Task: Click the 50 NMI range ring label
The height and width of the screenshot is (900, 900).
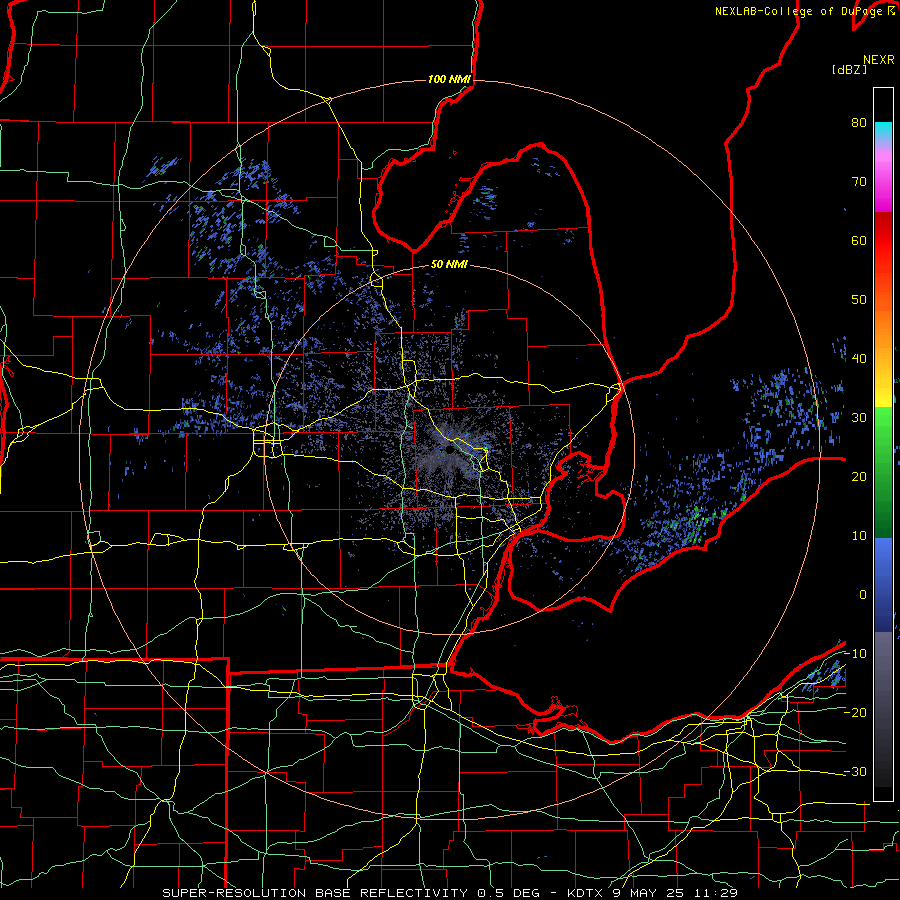Action: (x=449, y=265)
